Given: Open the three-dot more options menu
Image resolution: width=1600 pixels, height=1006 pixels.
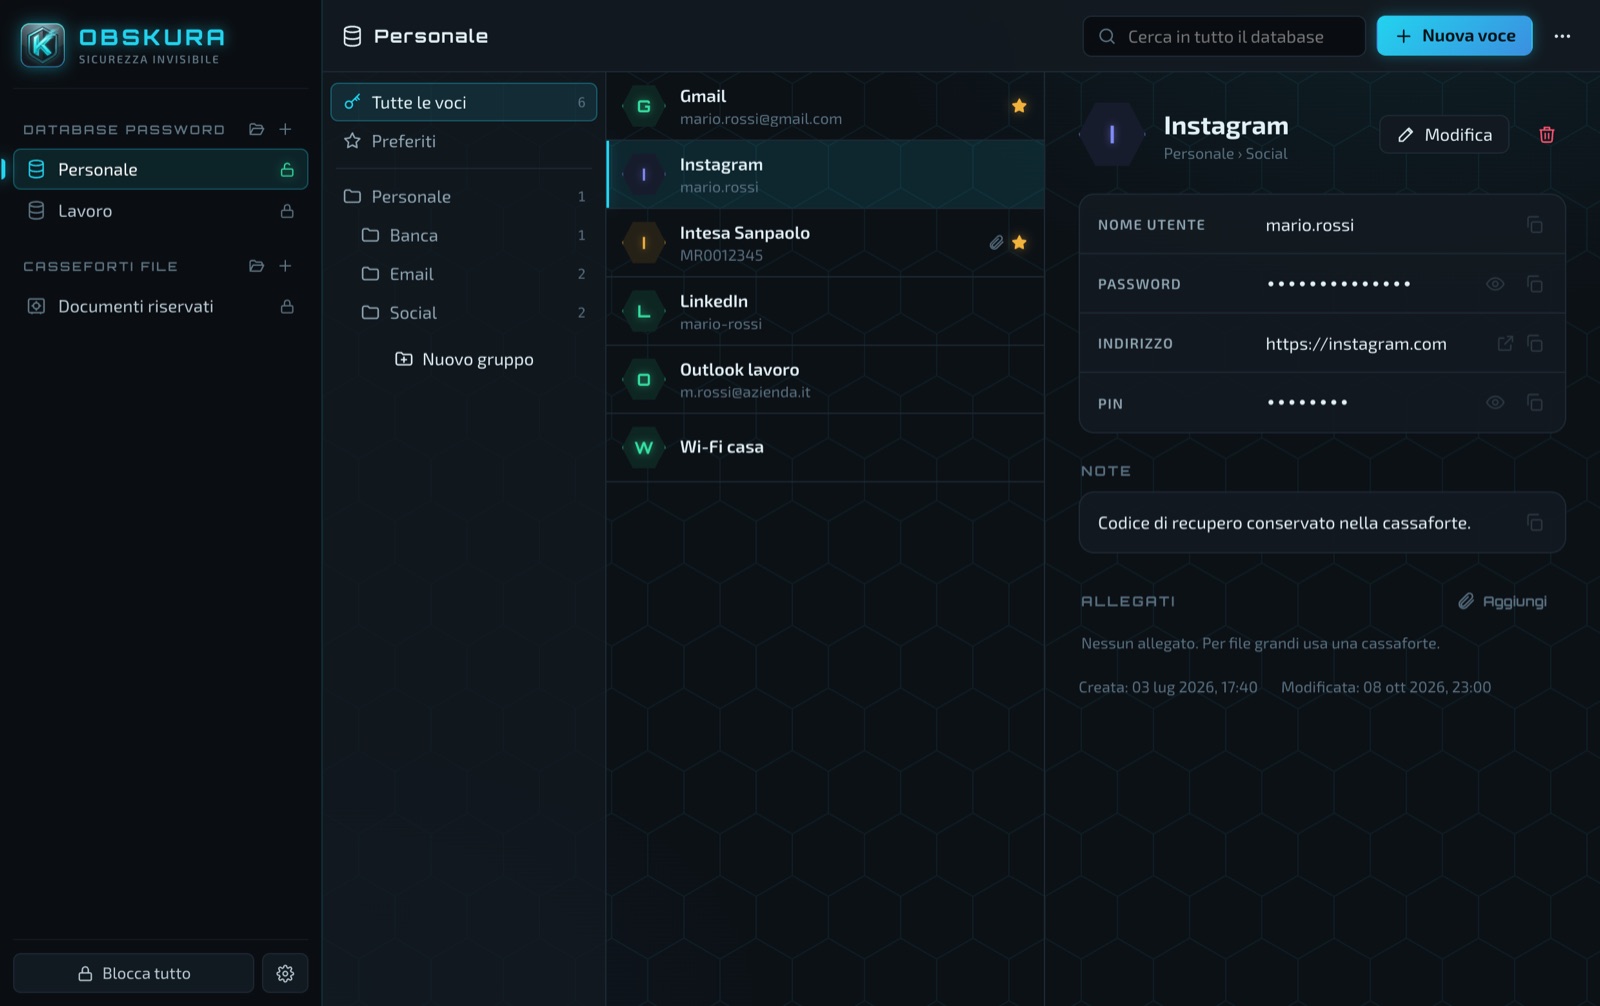Looking at the screenshot, I should pos(1562,36).
